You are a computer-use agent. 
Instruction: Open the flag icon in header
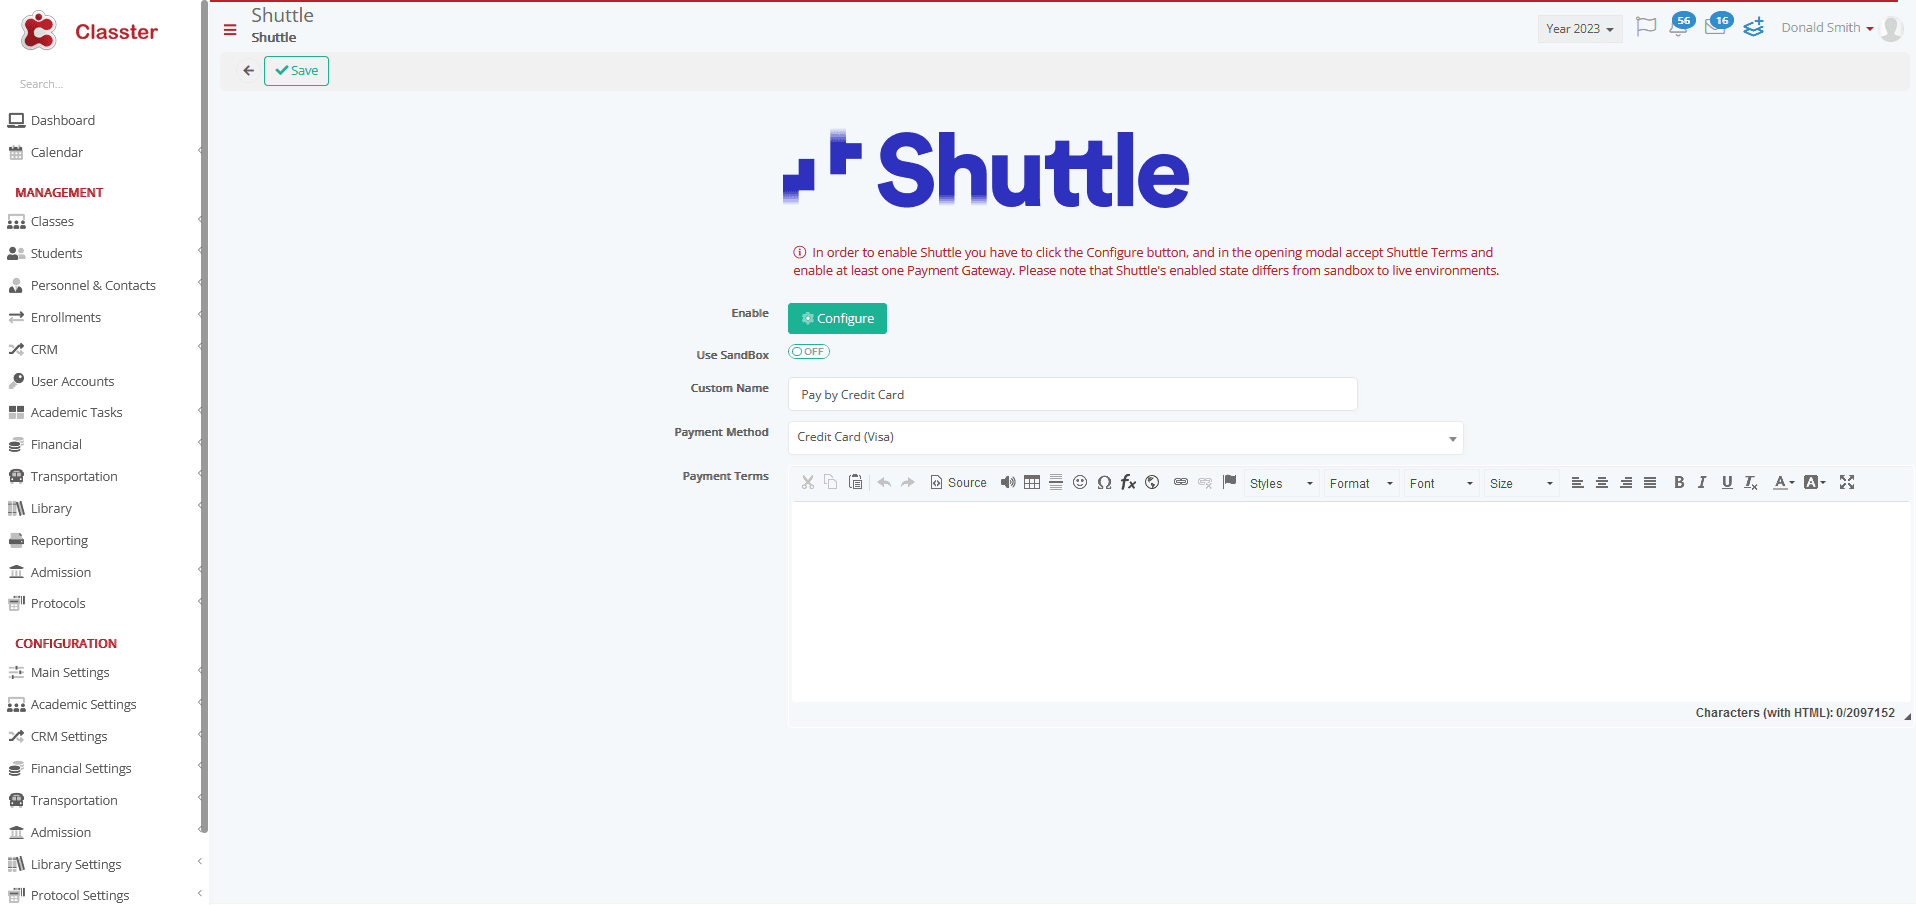(1646, 27)
